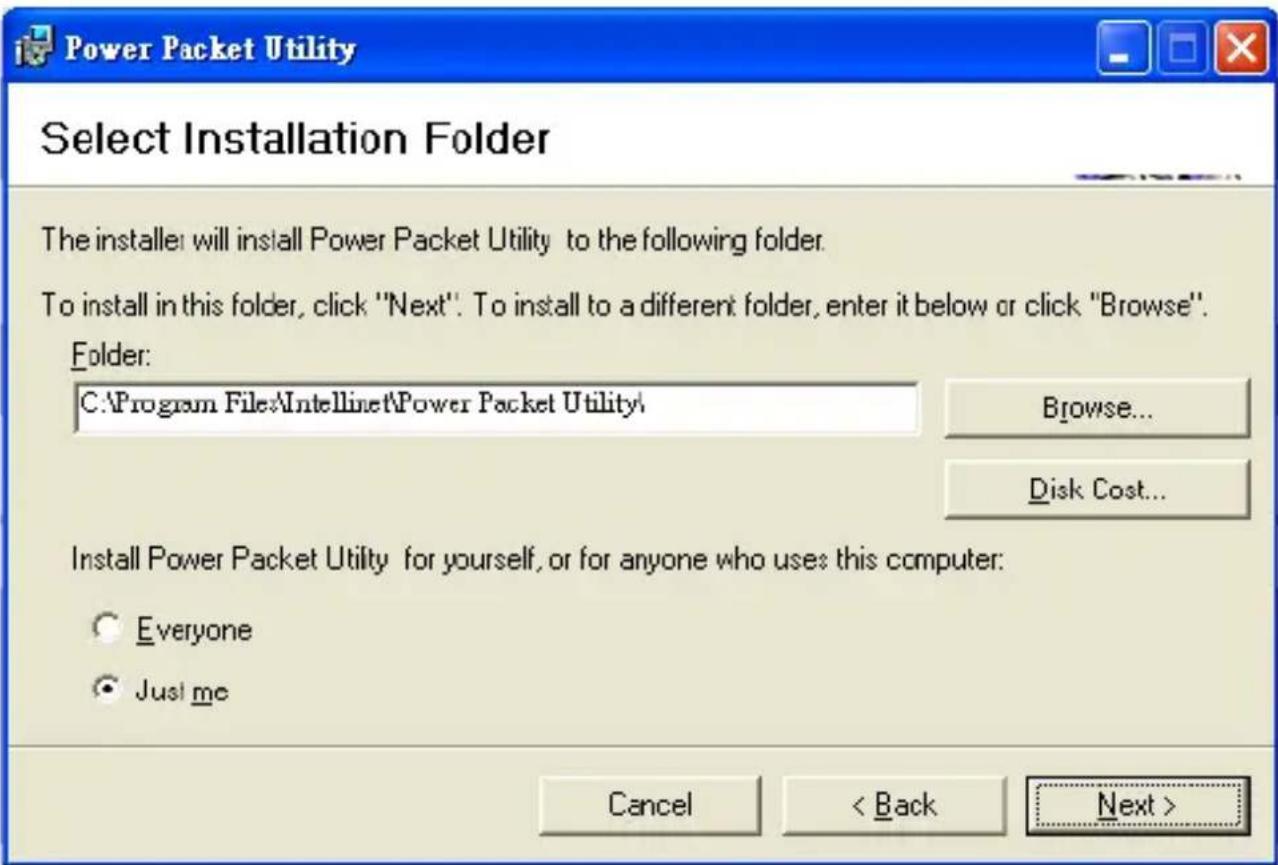Cancel the installation
The height and width of the screenshot is (865, 1278).
pyautogui.click(x=649, y=804)
